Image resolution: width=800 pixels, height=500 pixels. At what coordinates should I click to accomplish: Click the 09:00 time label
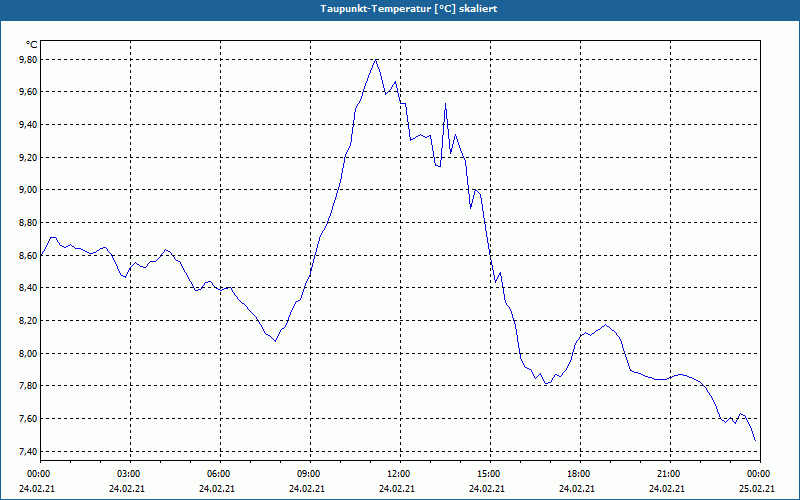310,474
